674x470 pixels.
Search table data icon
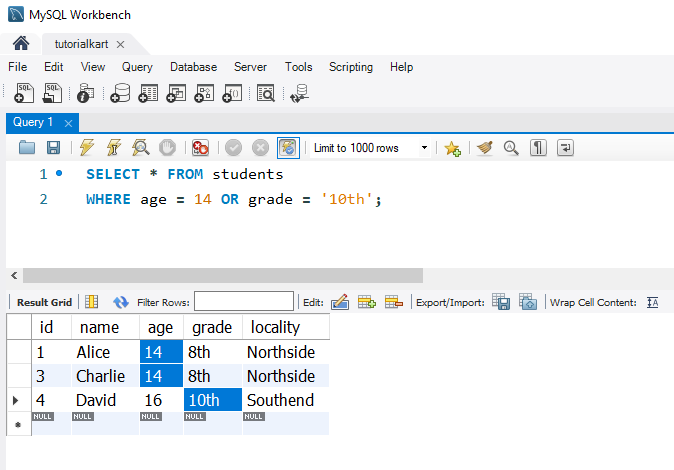pyautogui.click(x=266, y=93)
